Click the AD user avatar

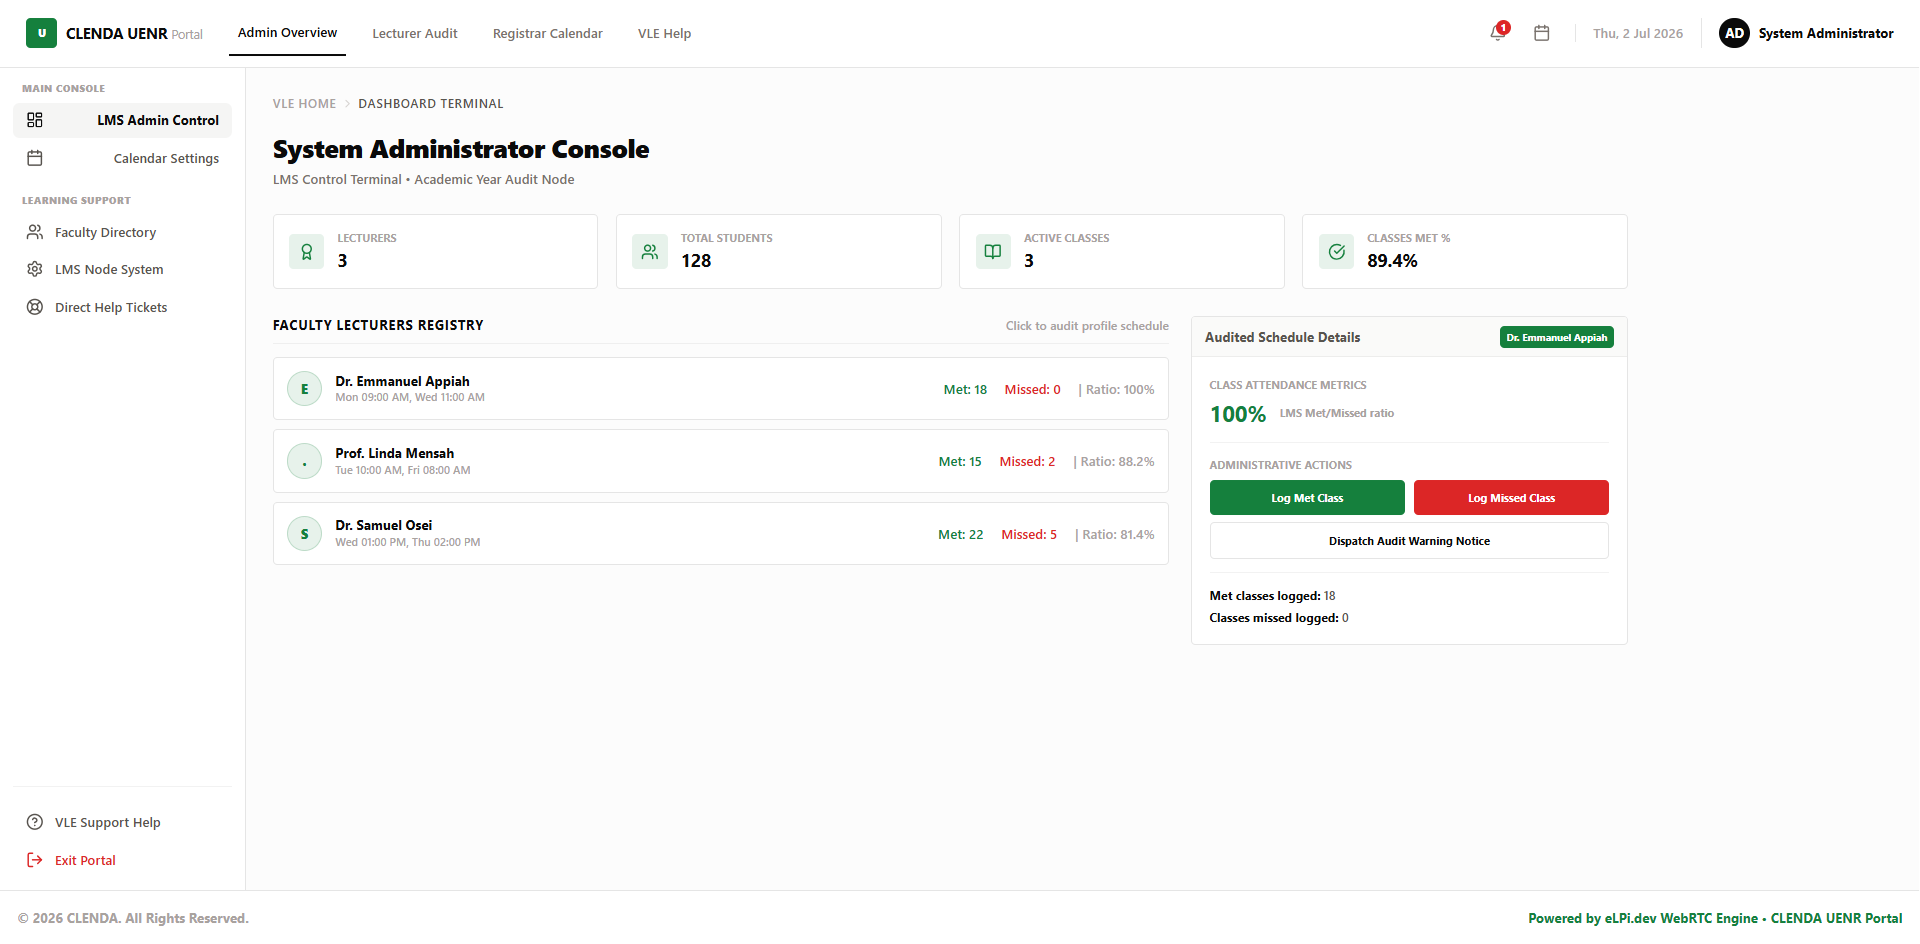pos(1734,33)
